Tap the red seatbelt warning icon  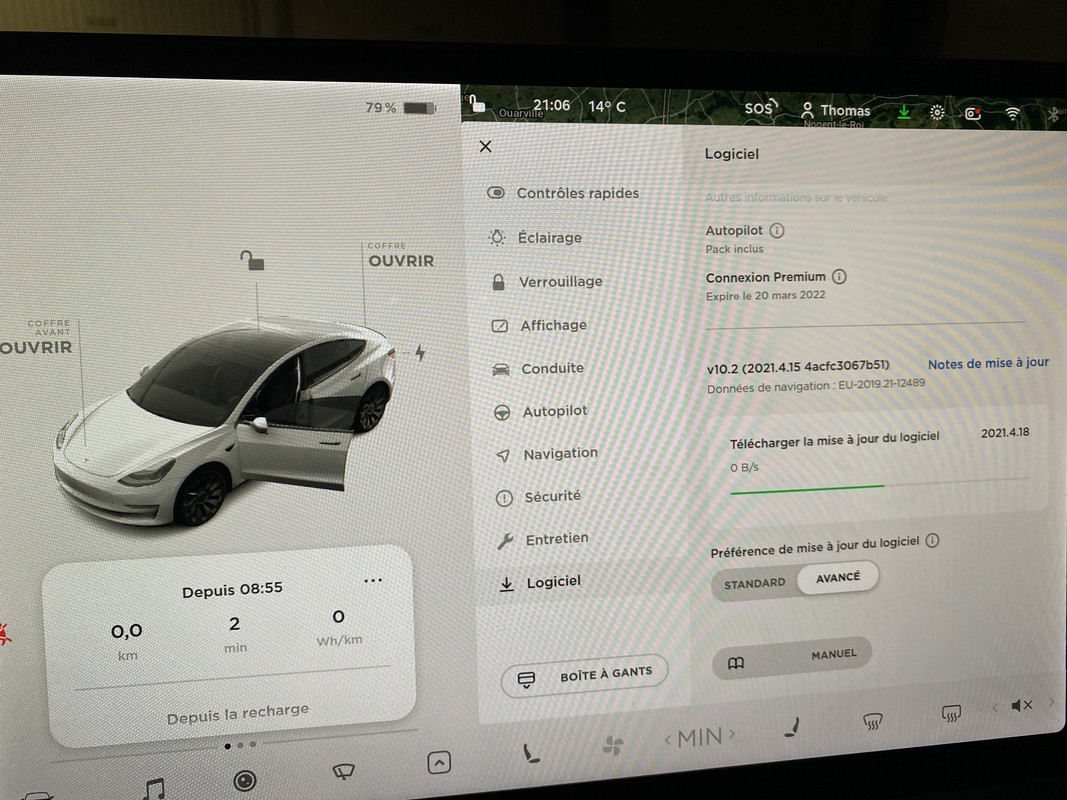5,633
